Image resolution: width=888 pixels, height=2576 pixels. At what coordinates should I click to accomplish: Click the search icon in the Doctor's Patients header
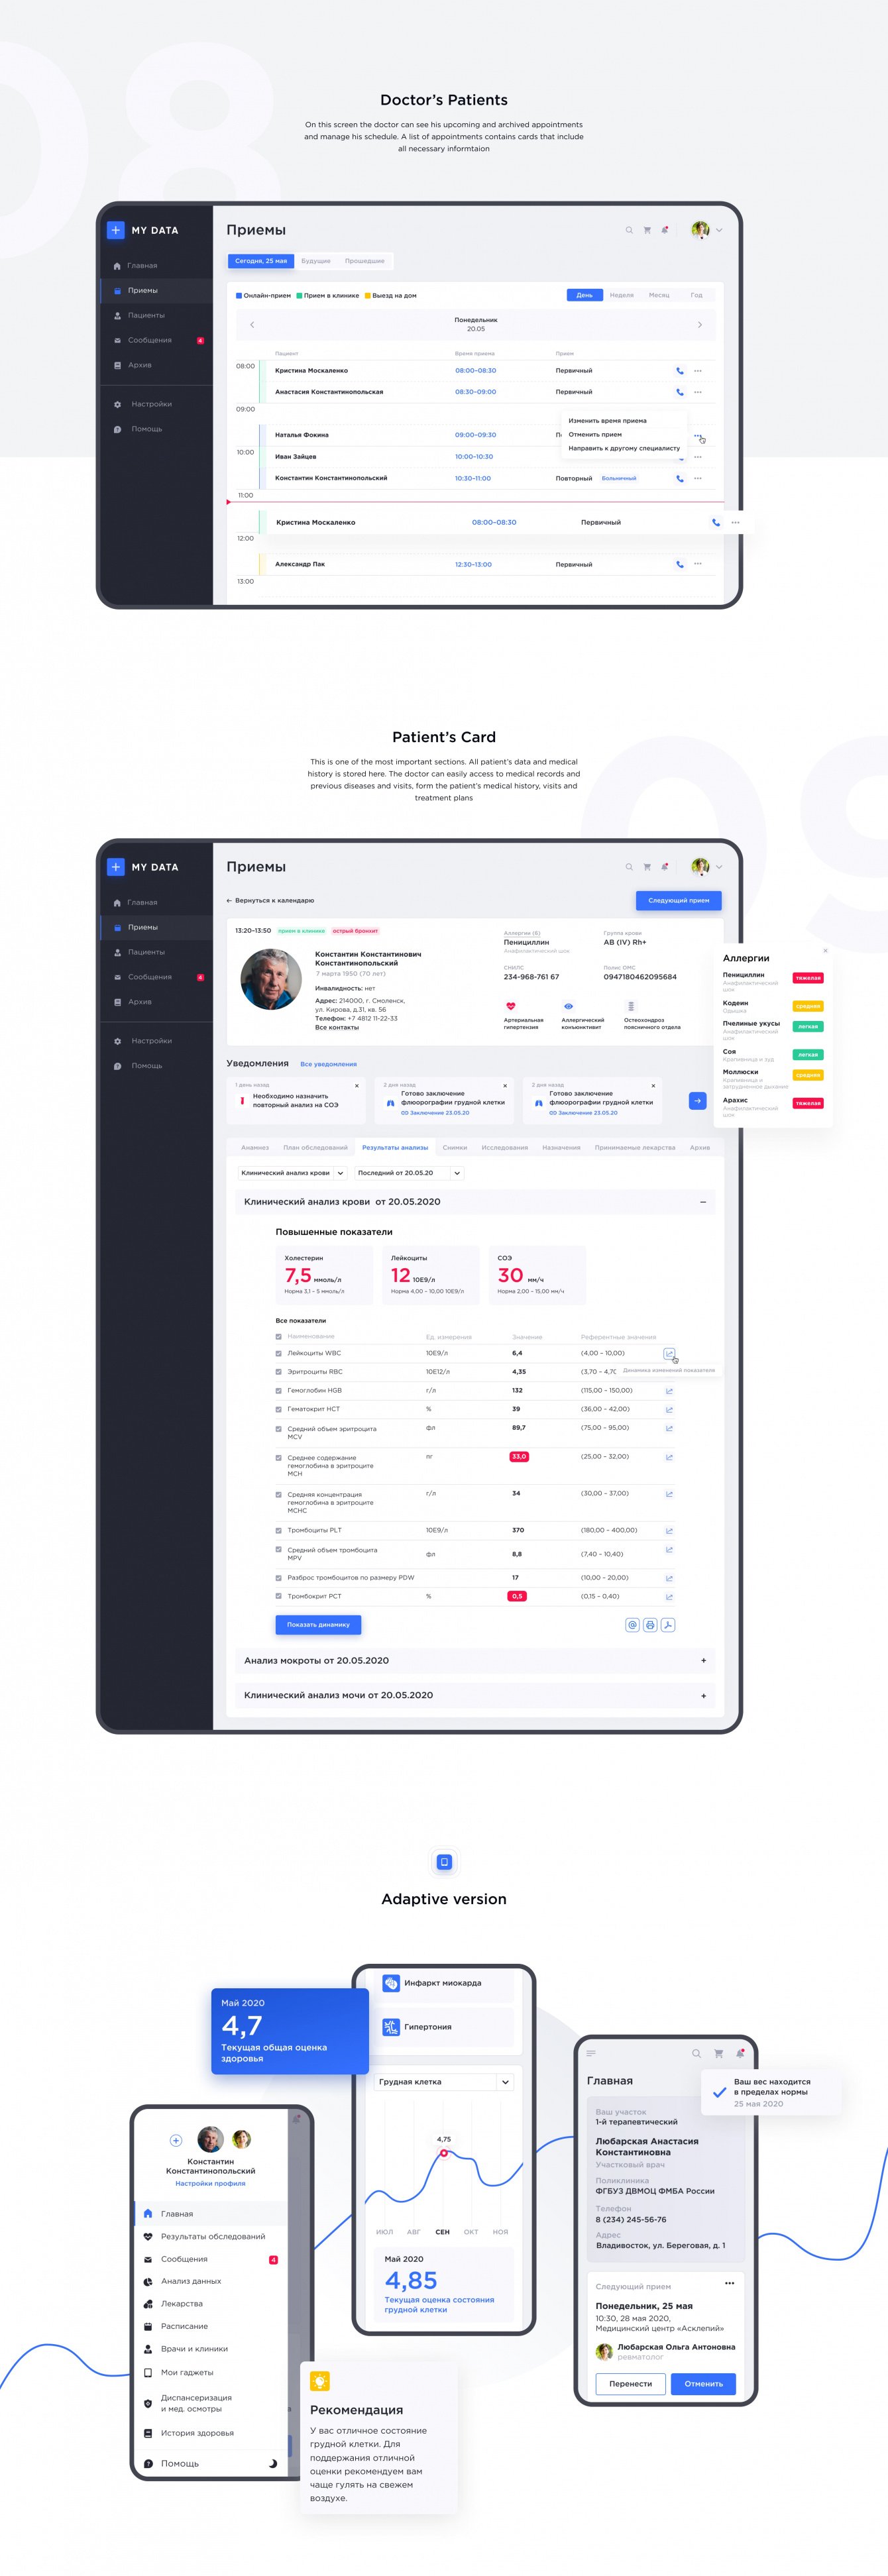pyautogui.click(x=629, y=230)
